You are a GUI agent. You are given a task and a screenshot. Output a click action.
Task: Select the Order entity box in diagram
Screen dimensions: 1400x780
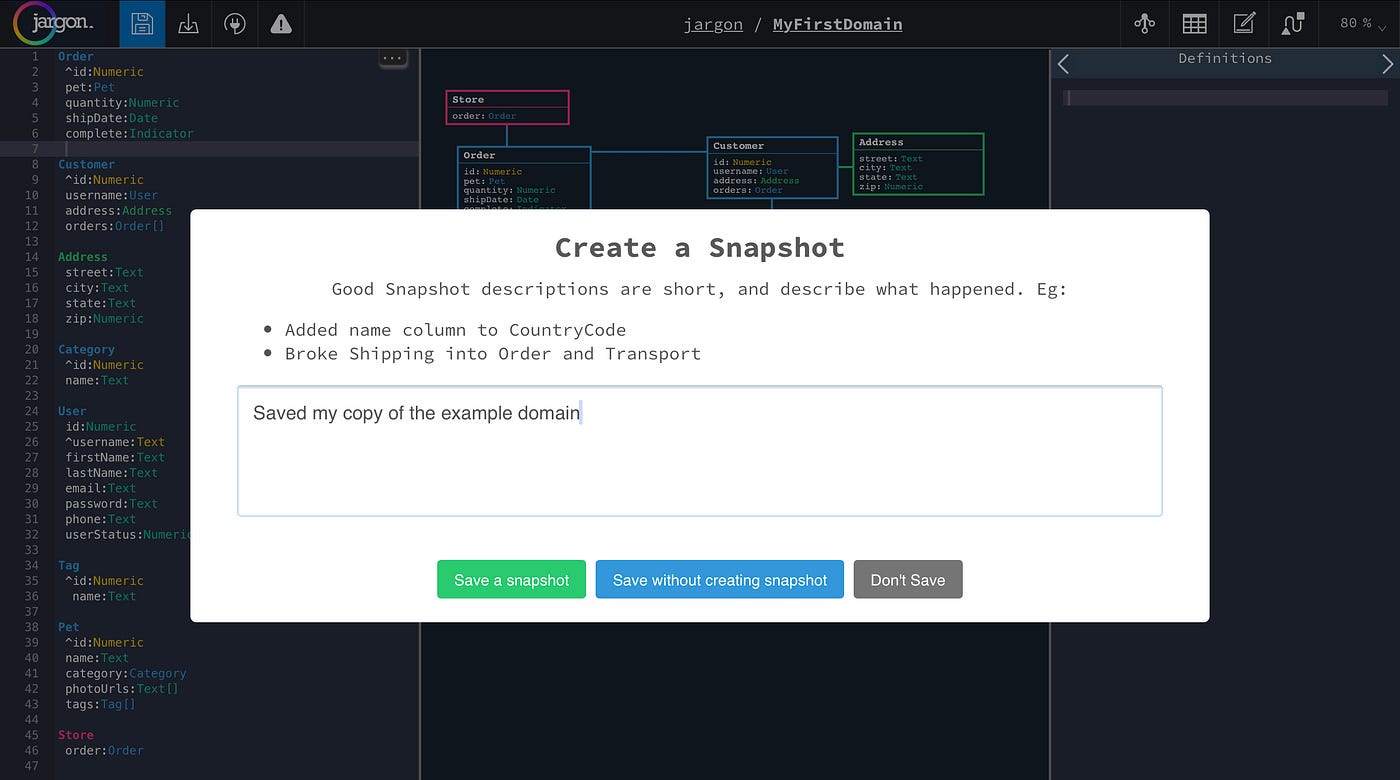point(524,179)
